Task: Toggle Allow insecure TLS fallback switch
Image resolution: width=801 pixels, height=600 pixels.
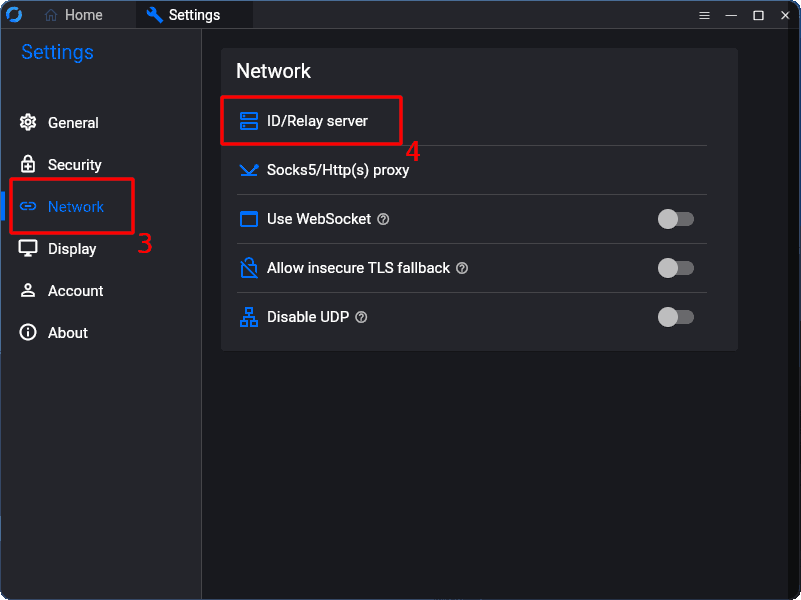Action: click(x=675, y=268)
